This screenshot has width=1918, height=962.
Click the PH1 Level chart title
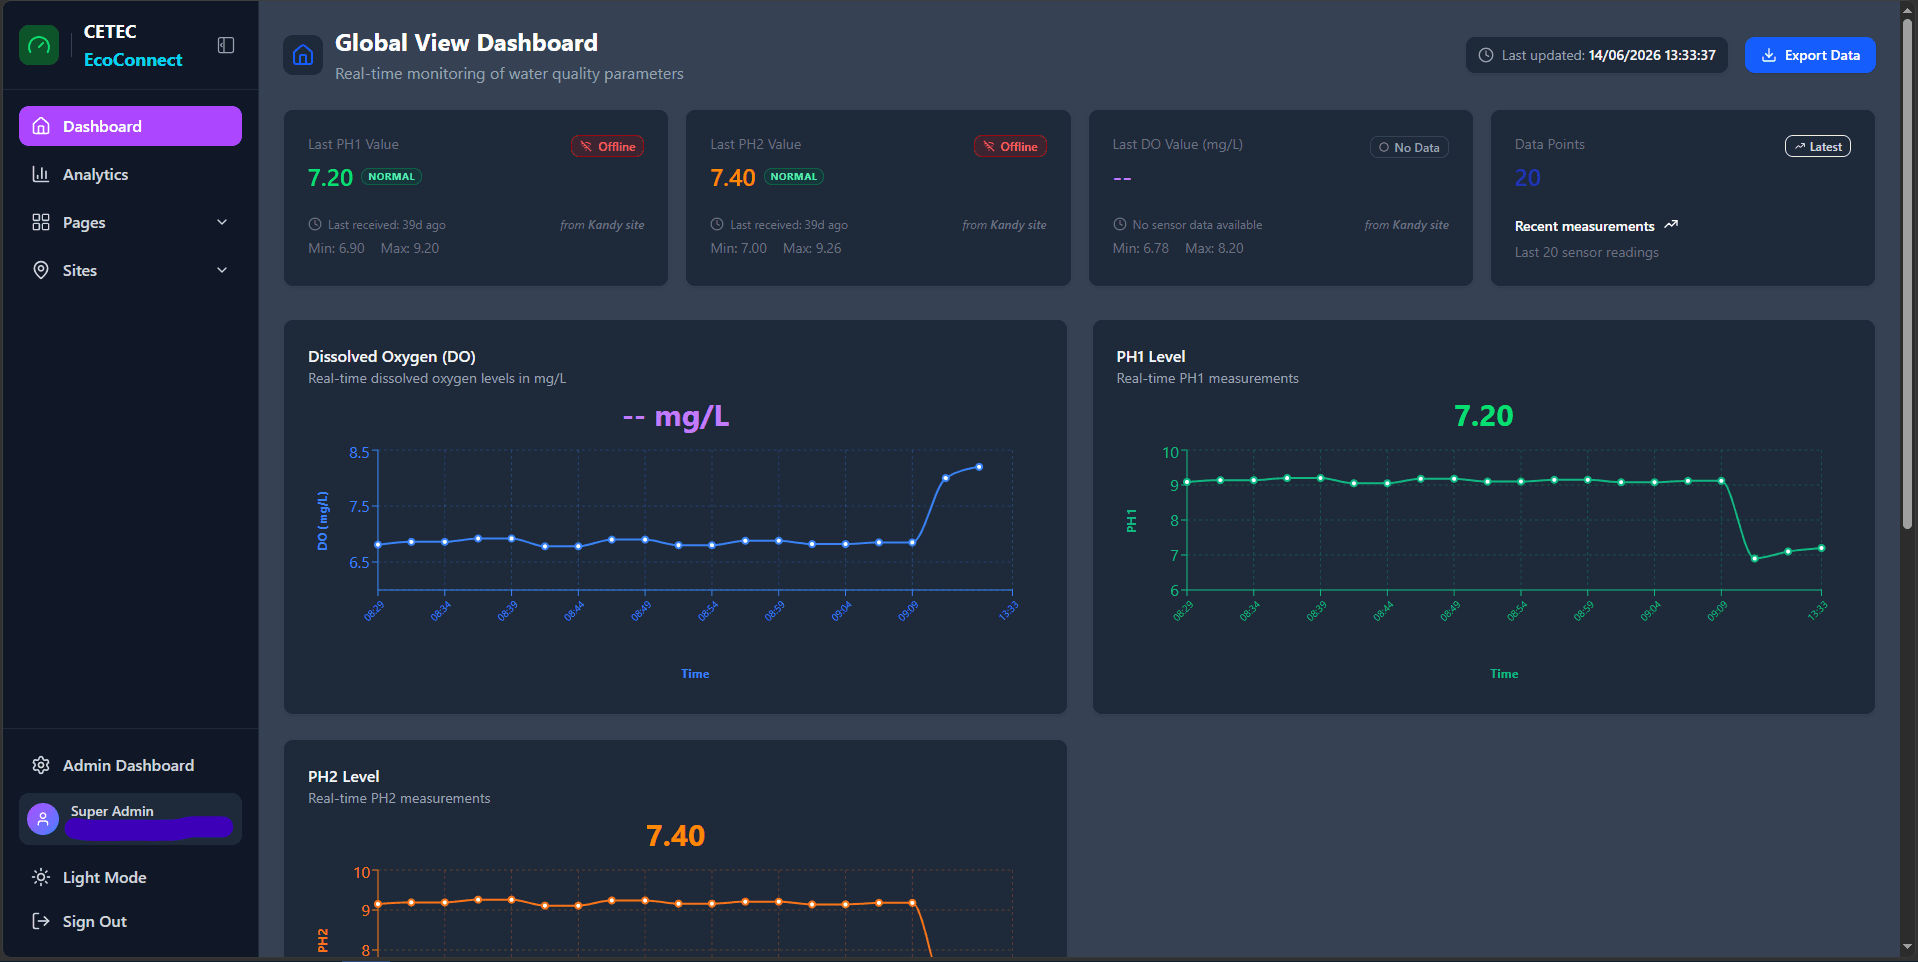tap(1151, 356)
